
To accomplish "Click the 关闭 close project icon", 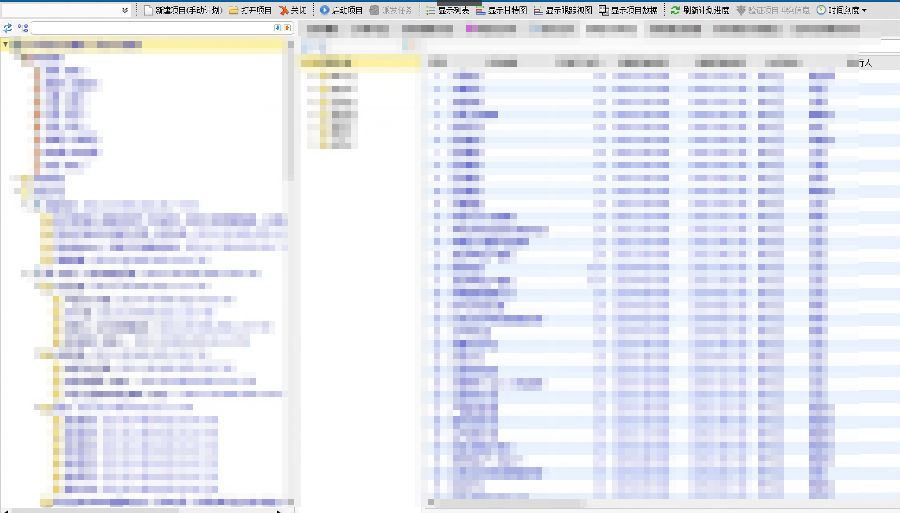I will pos(283,10).
